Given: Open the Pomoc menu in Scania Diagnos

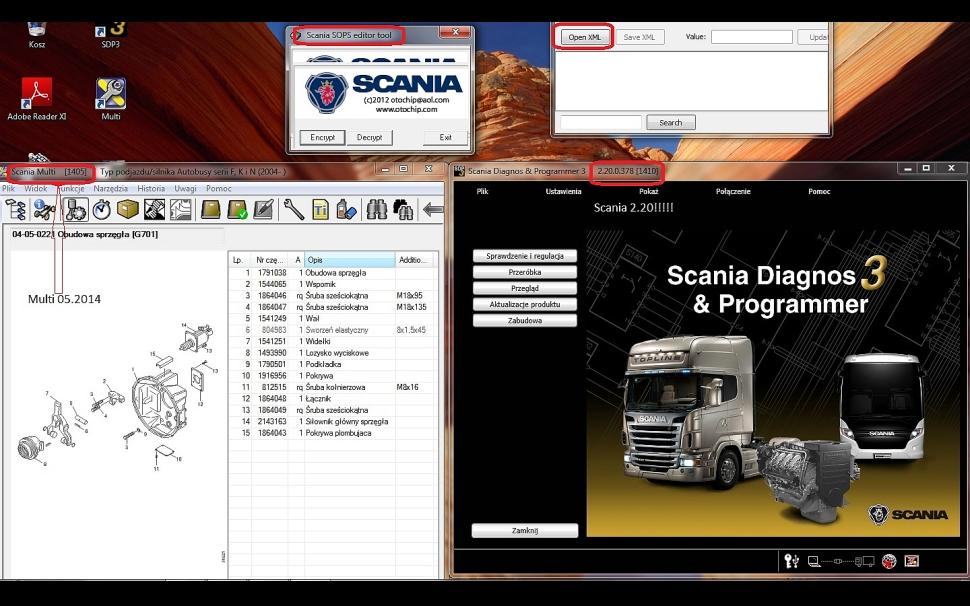Looking at the screenshot, I should click(819, 192).
